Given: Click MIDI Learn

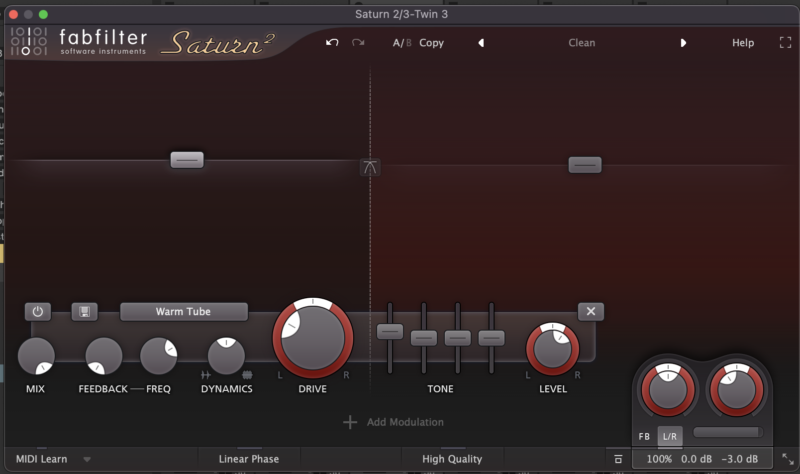Looking at the screenshot, I should point(41,459).
